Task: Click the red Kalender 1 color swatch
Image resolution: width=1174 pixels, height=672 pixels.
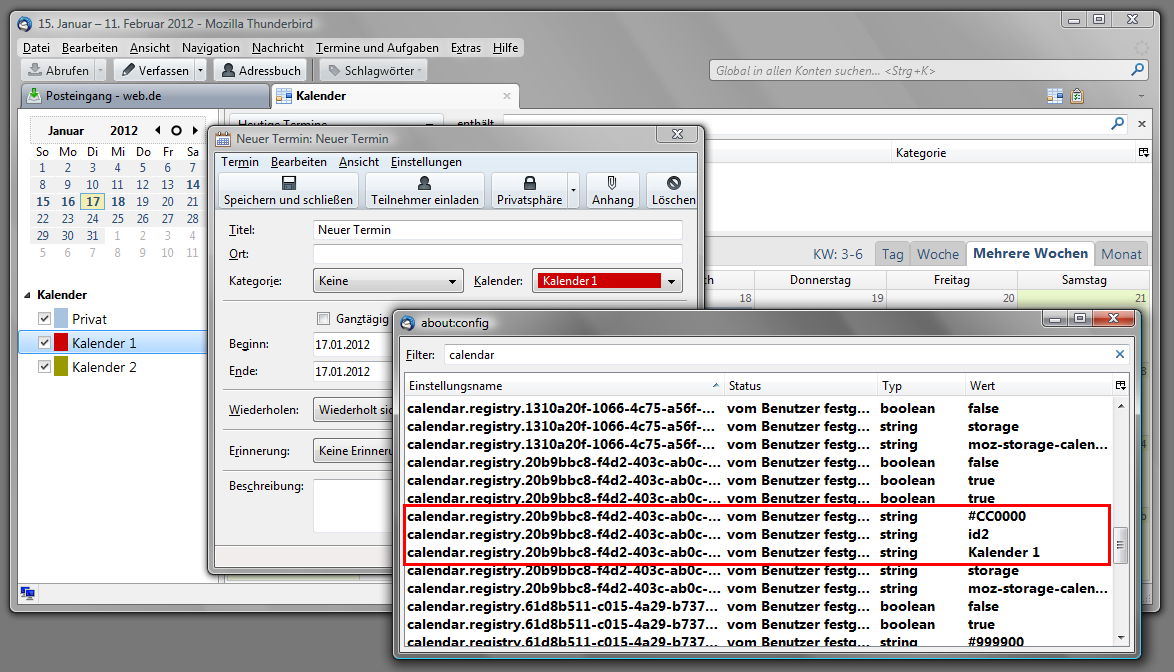Action: pyautogui.click(x=61, y=343)
